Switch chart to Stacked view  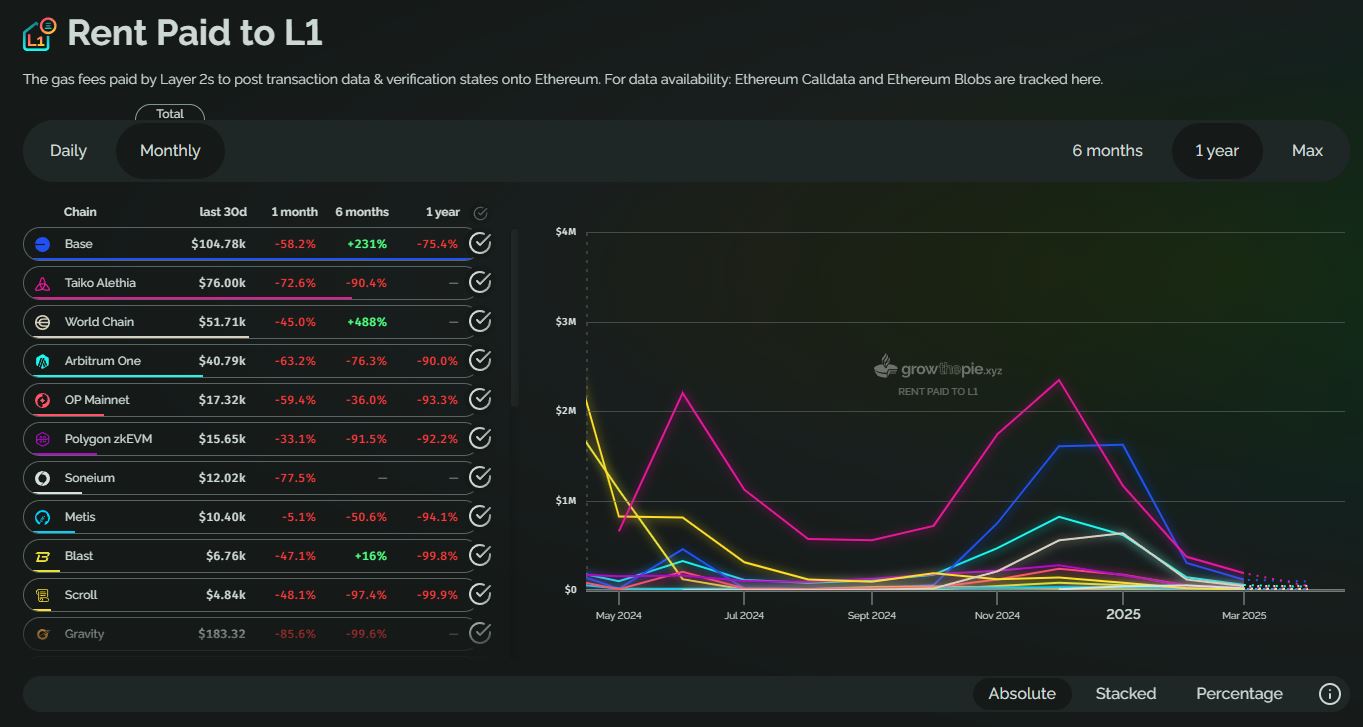pos(1125,693)
